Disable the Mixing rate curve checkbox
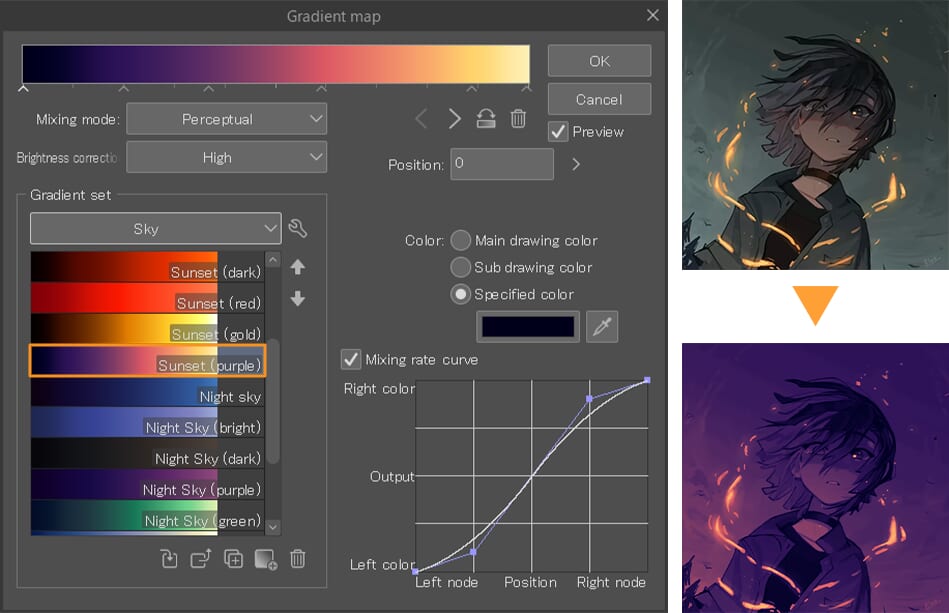This screenshot has width=949, height=613. tap(351, 359)
